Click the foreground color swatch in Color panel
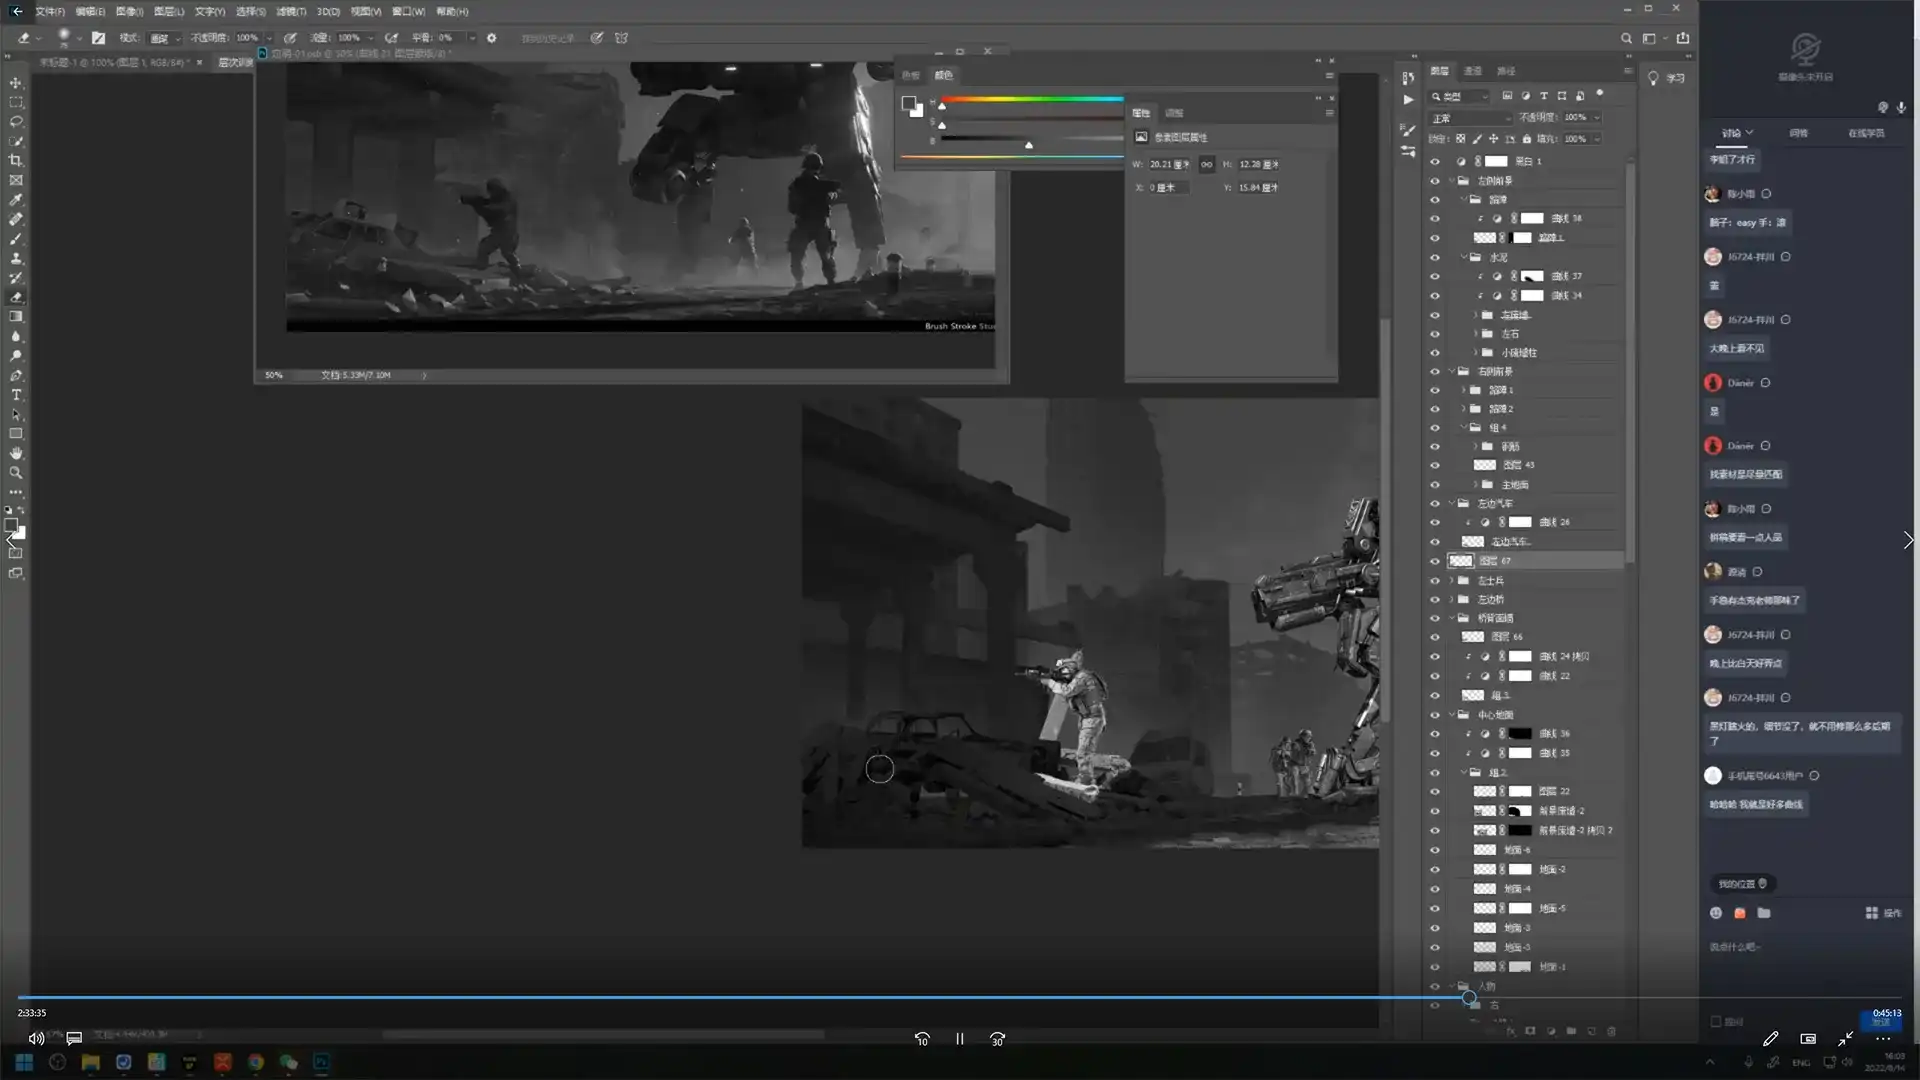1920x1080 pixels. click(908, 103)
